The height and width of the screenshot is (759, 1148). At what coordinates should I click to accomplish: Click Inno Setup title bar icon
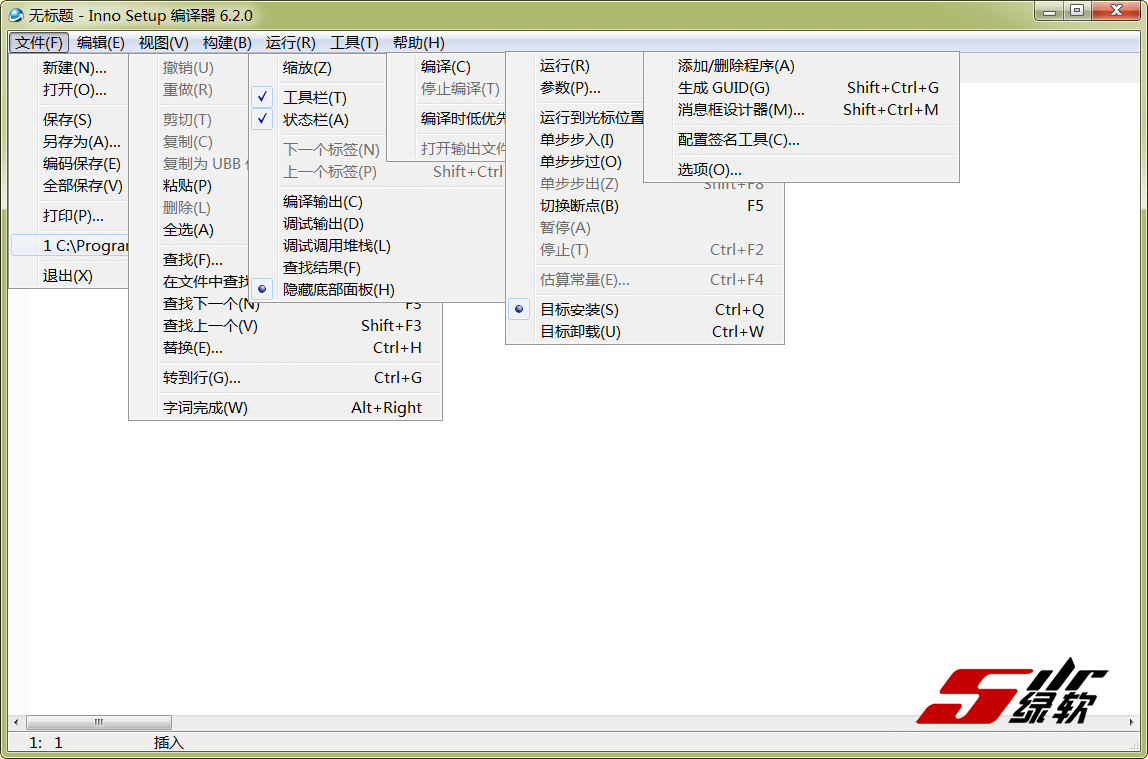pyautogui.click(x=15, y=15)
